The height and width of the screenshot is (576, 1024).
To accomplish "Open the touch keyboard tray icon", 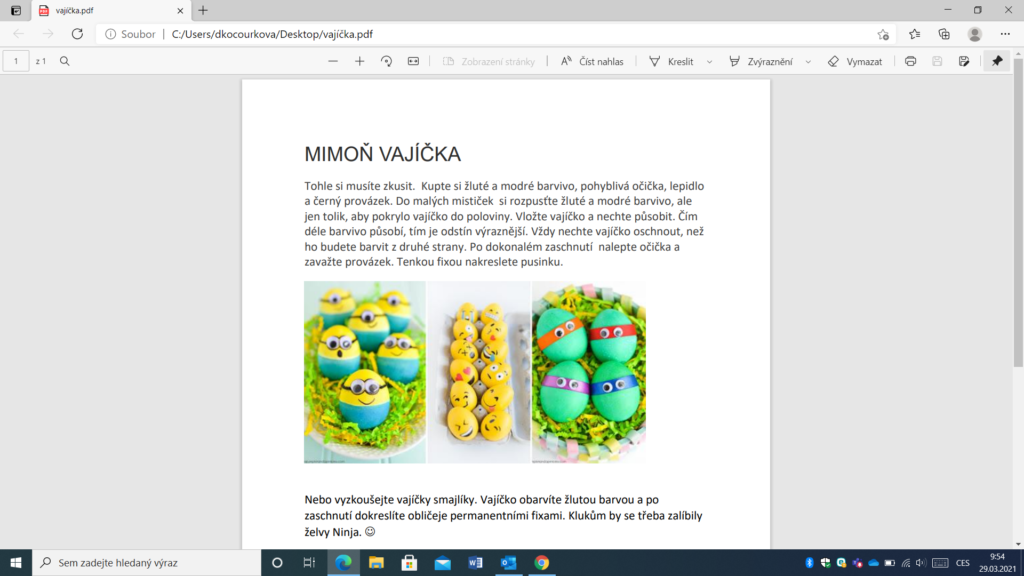I will click(x=940, y=562).
